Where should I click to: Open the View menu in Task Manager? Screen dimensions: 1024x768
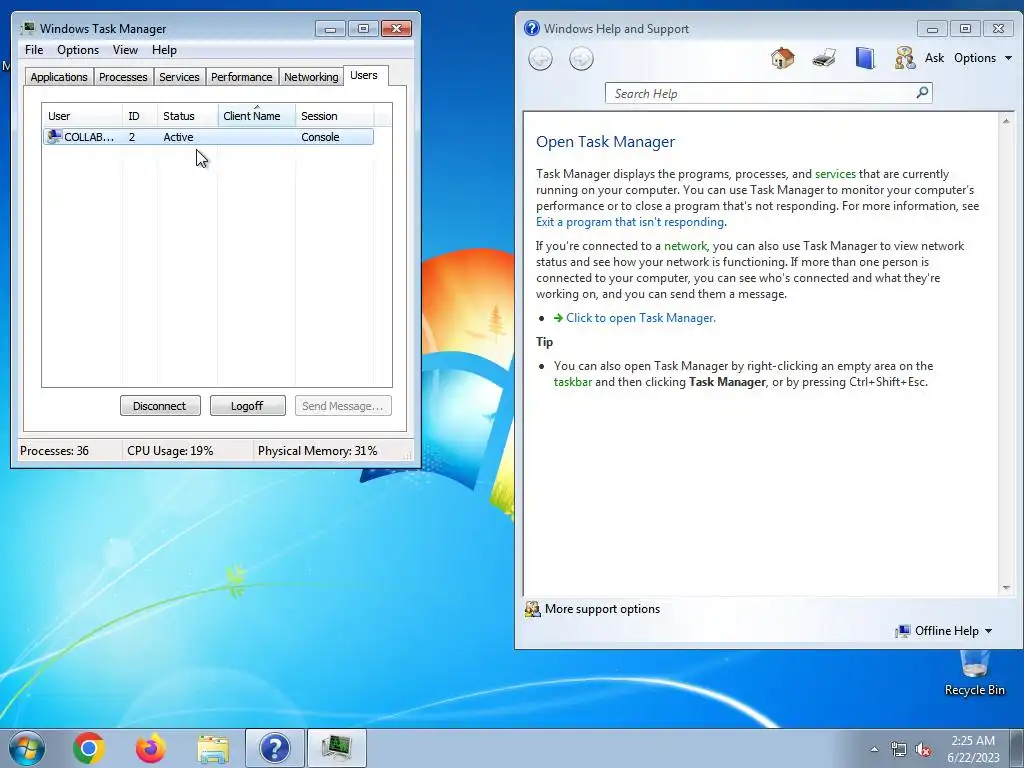point(125,50)
